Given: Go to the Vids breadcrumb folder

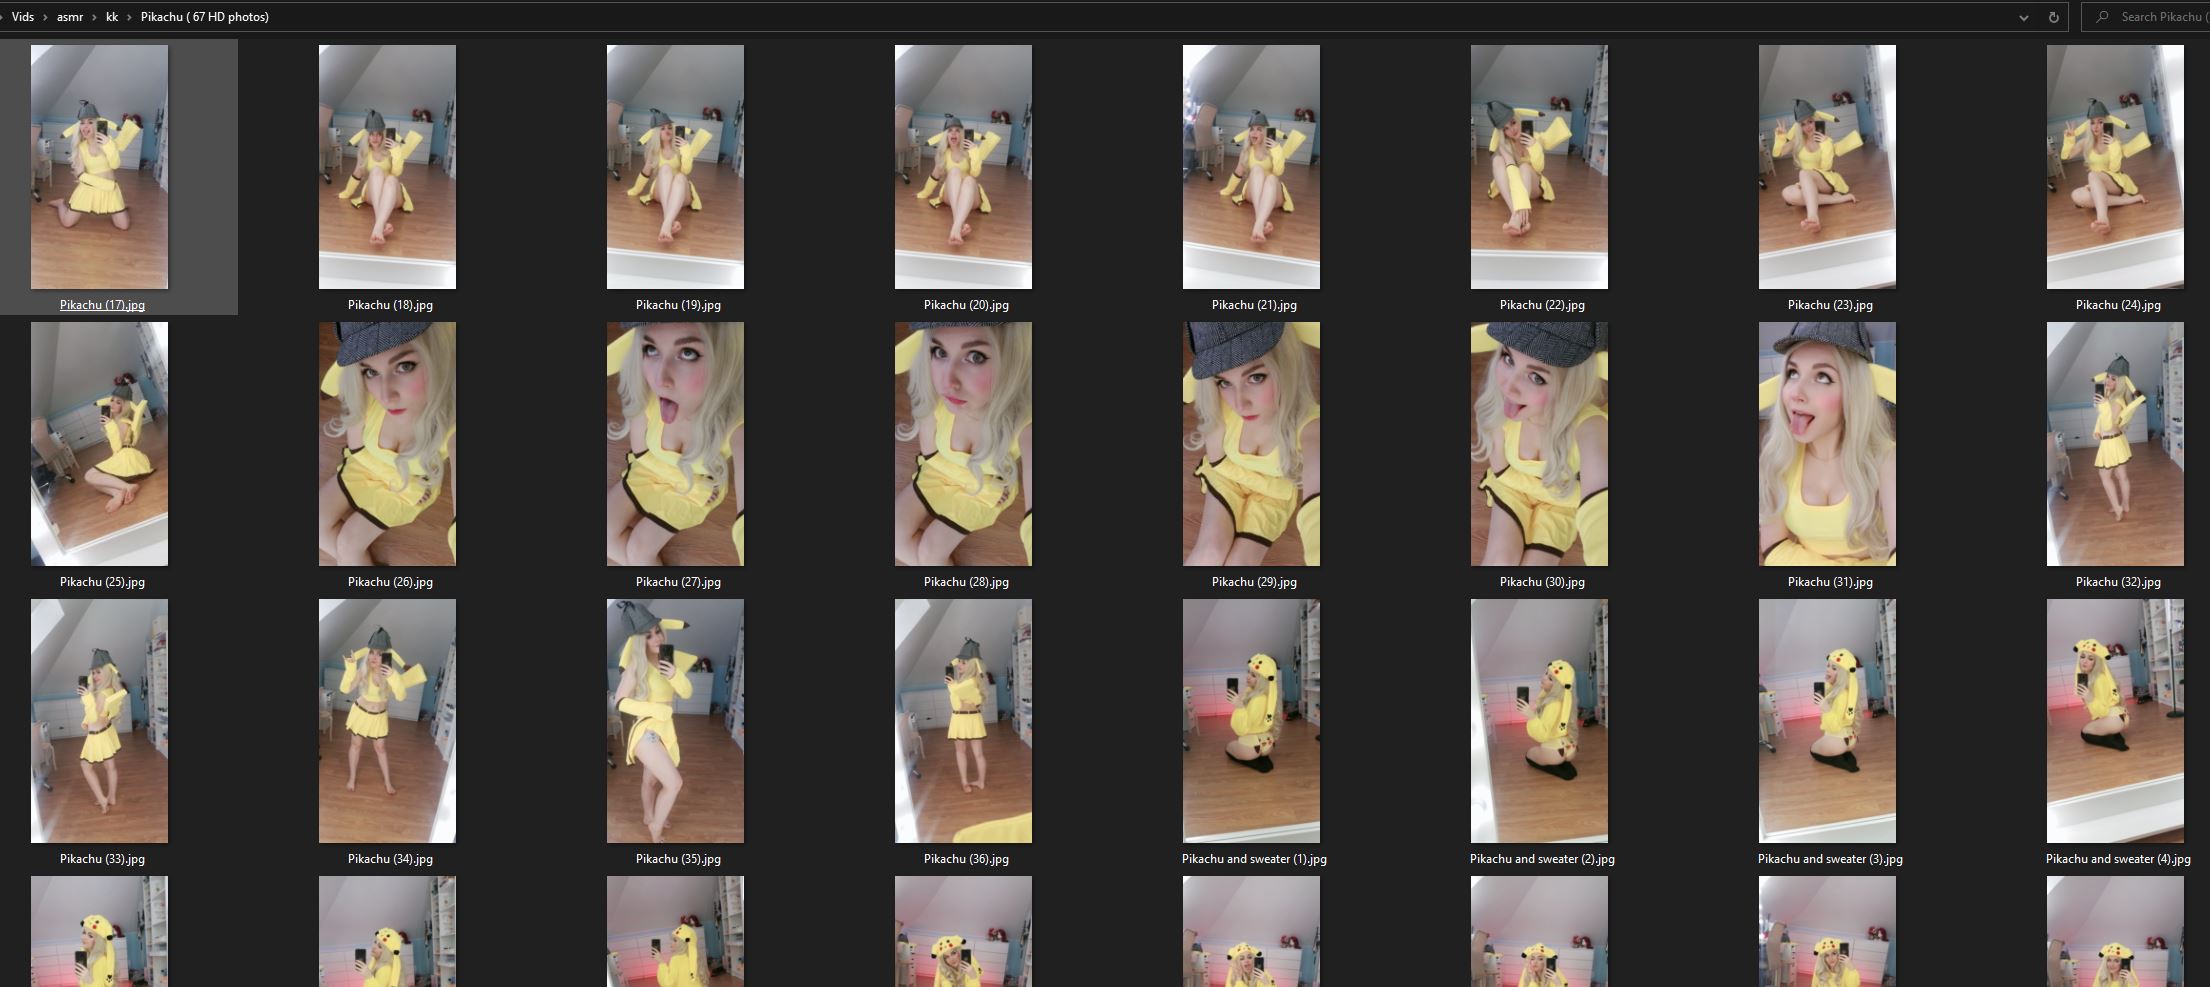Looking at the screenshot, I should pyautogui.click(x=23, y=17).
